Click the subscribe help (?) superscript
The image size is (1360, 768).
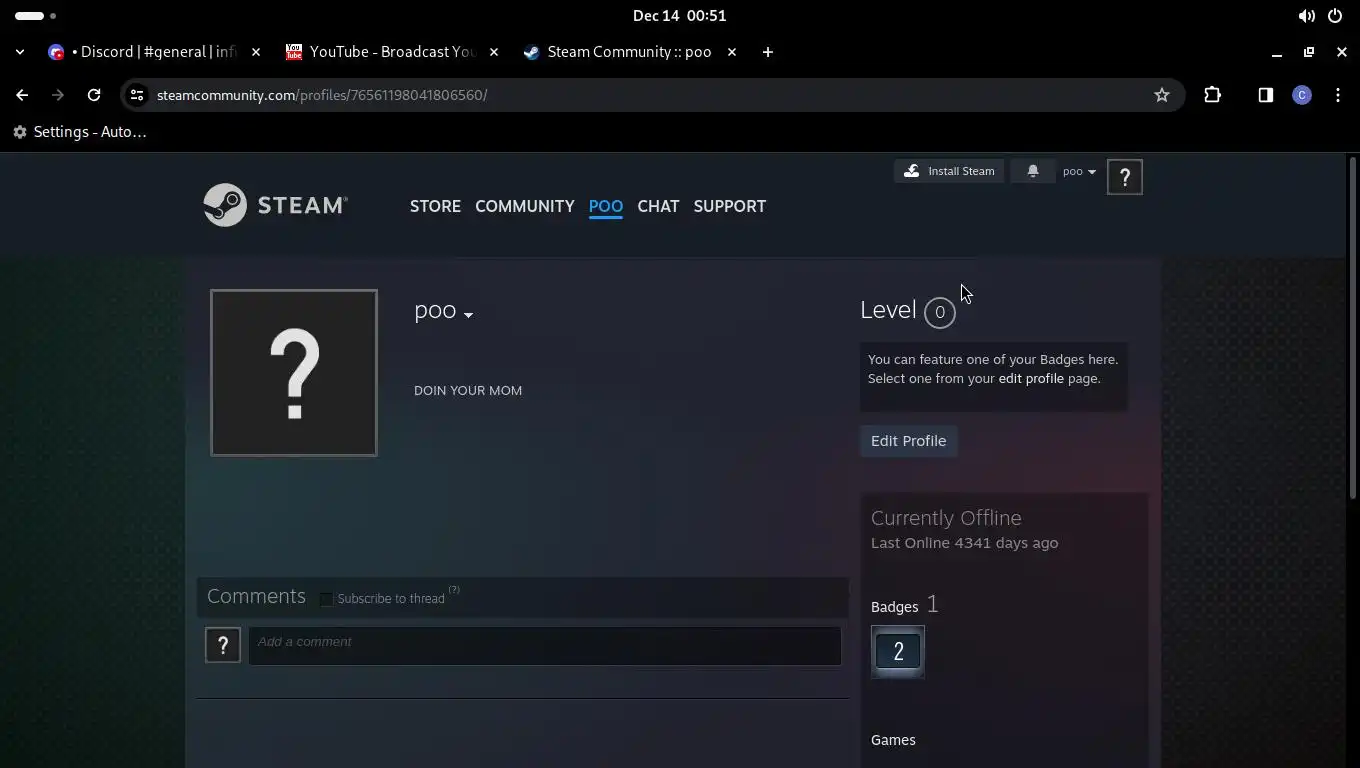(x=454, y=590)
